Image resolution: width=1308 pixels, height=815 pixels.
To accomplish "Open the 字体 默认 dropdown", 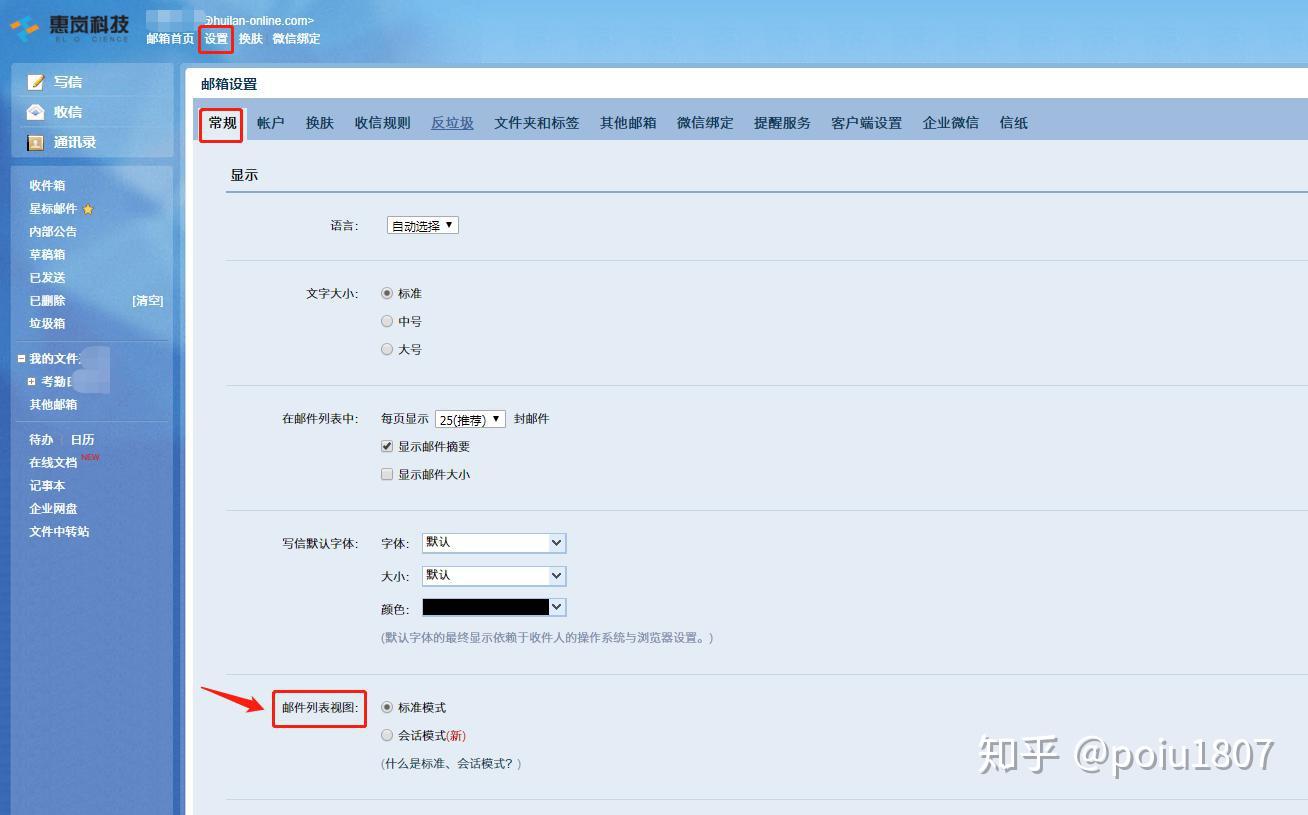I will pyautogui.click(x=494, y=543).
